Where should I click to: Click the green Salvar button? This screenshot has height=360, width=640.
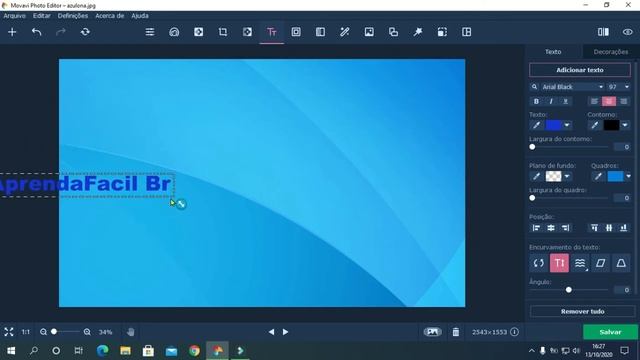(x=610, y=332)
